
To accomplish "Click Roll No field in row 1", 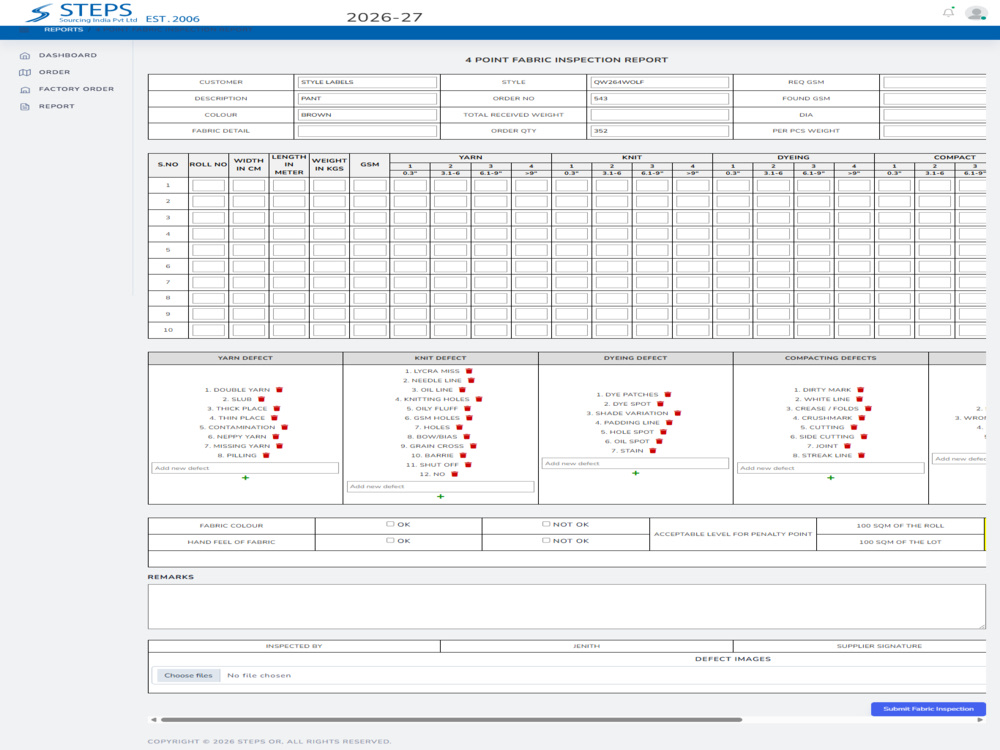I will 209,186.
